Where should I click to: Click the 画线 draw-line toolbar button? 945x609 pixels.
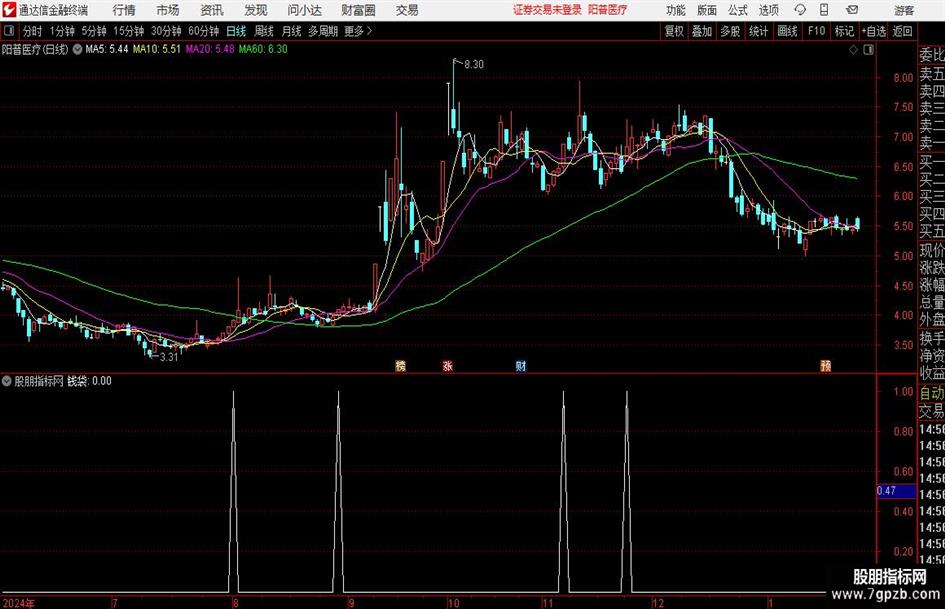787,31
